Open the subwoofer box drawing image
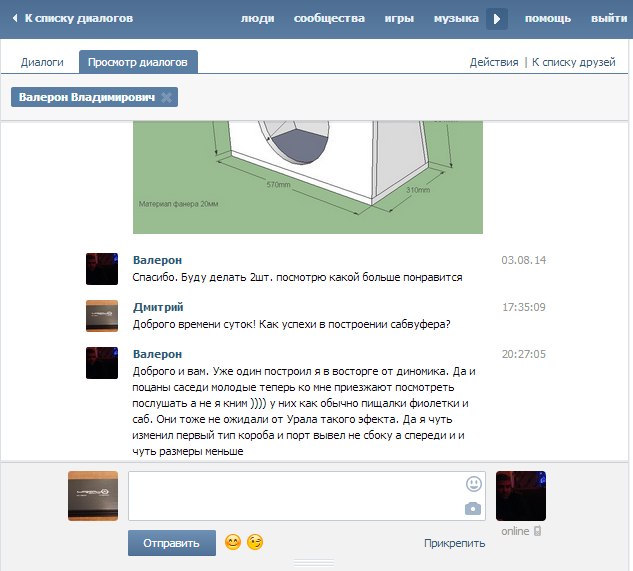Image resolution: width=633 pixels, height=571 pixels. [308, 177]
